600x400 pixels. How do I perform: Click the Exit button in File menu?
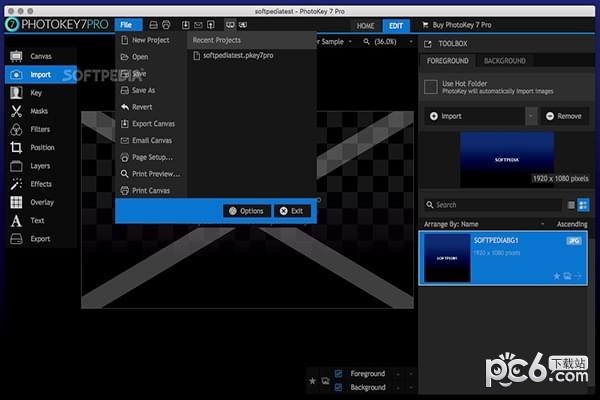click(292, 211)
